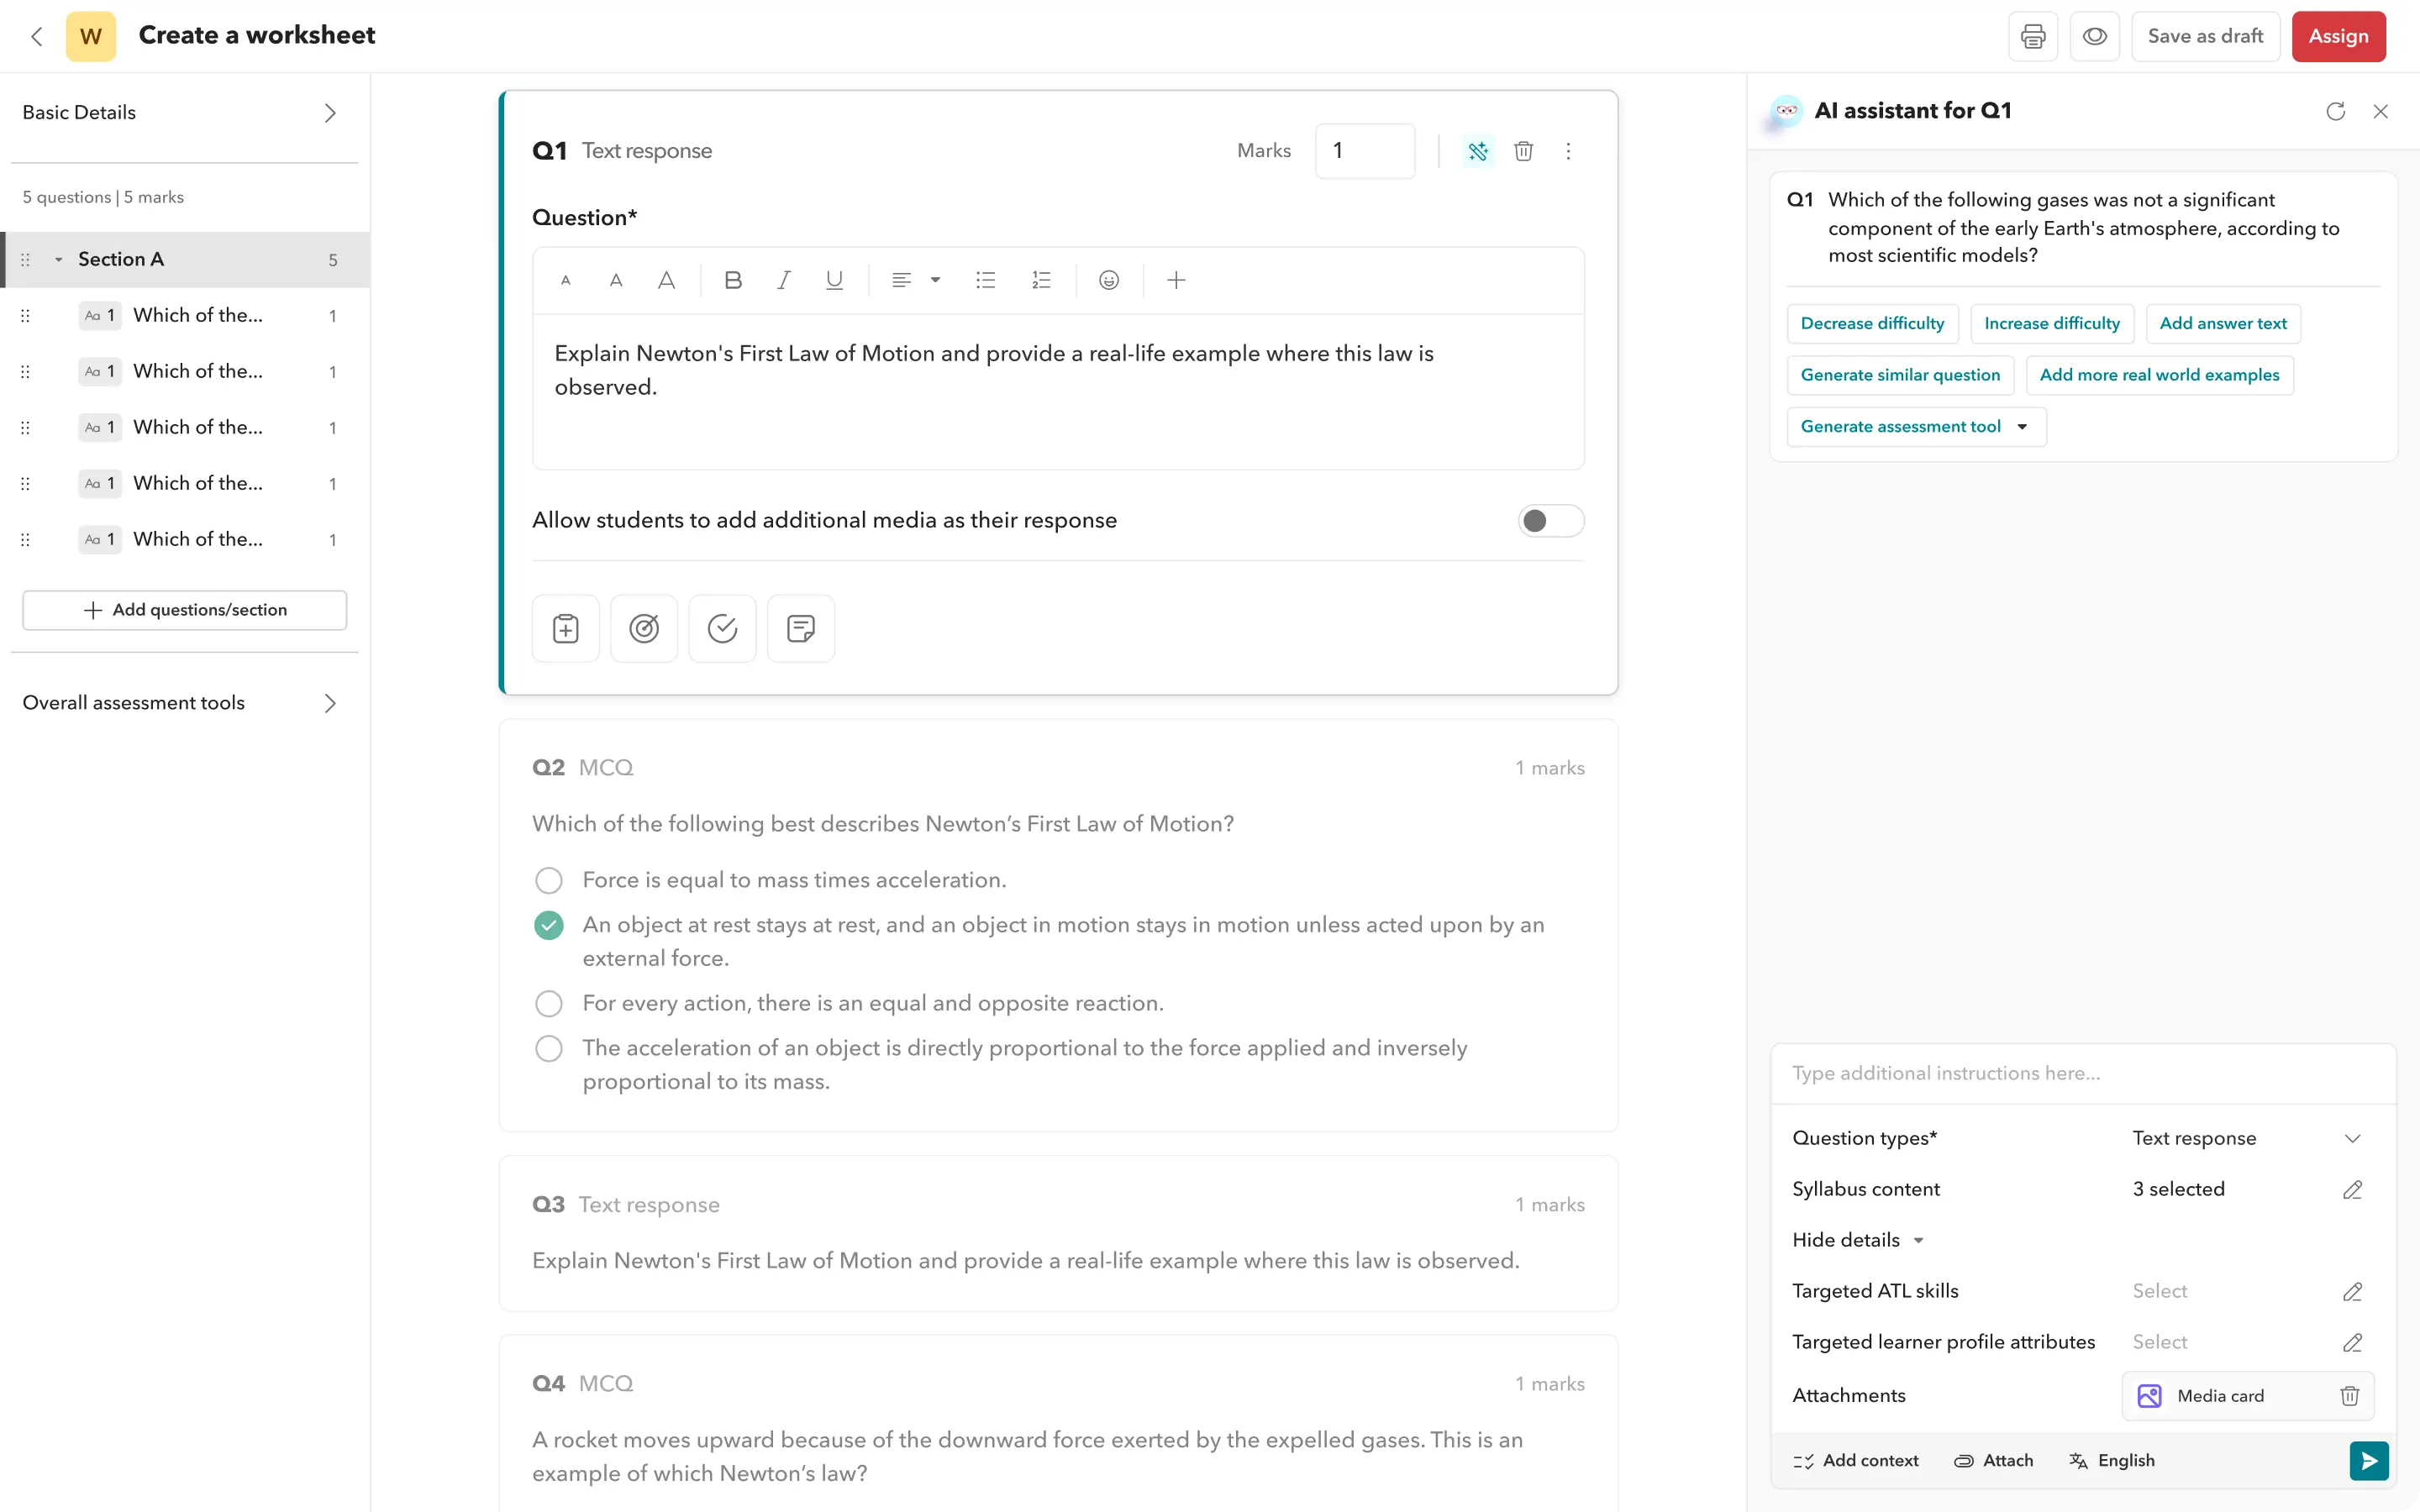This screenshot has width=2420, height=1512.
Task: Click the Save as draft button
Action: (2204, 37)
